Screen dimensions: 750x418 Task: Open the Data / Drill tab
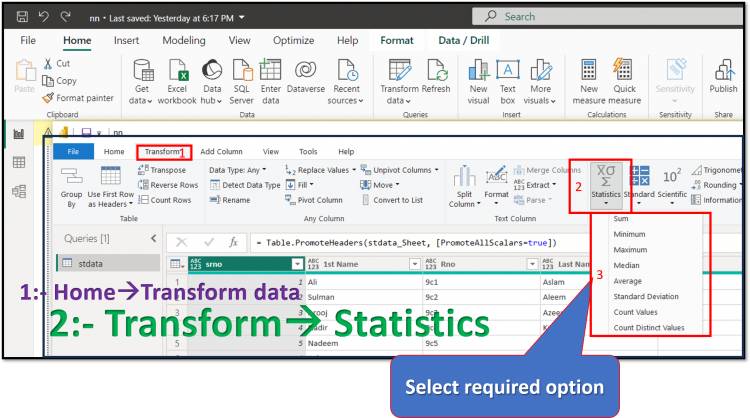tap(463, 41)
